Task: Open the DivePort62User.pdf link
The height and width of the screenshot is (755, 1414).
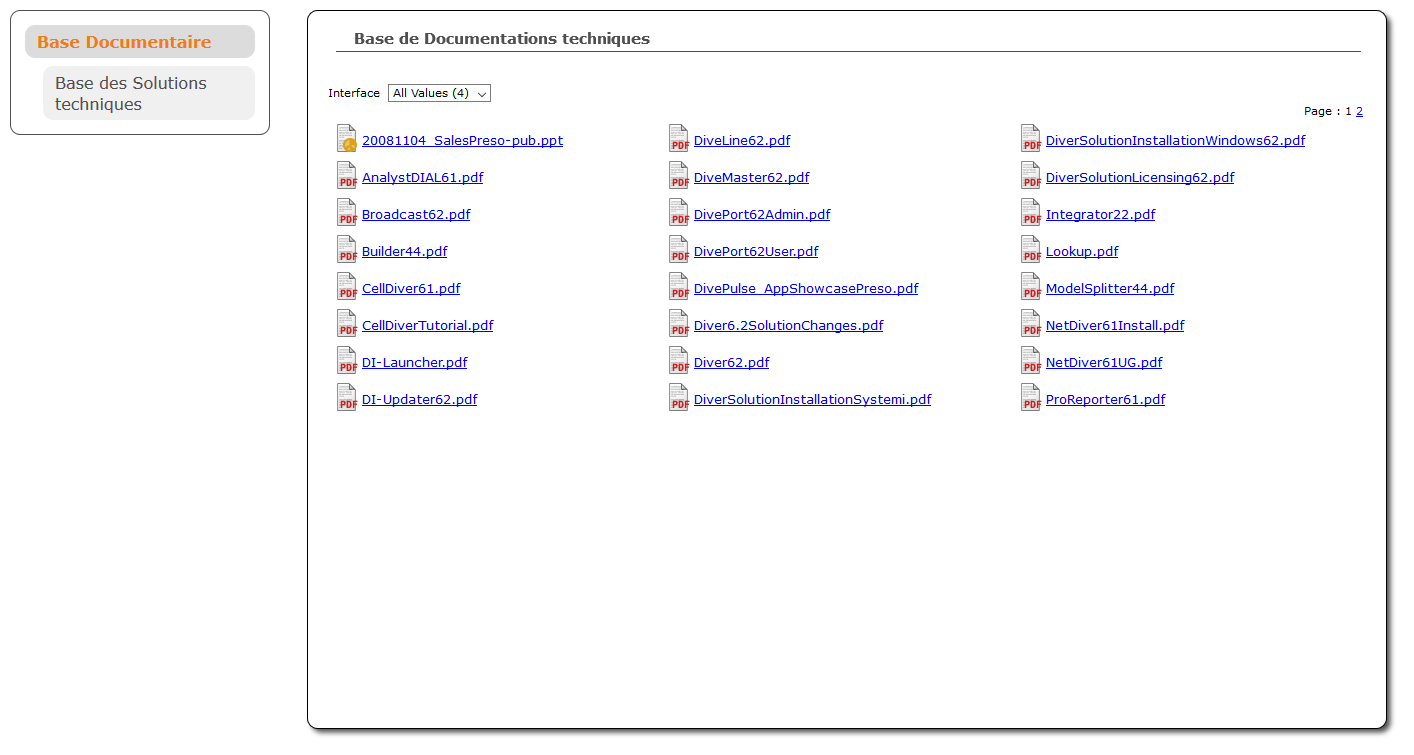Action: point(756,251)
